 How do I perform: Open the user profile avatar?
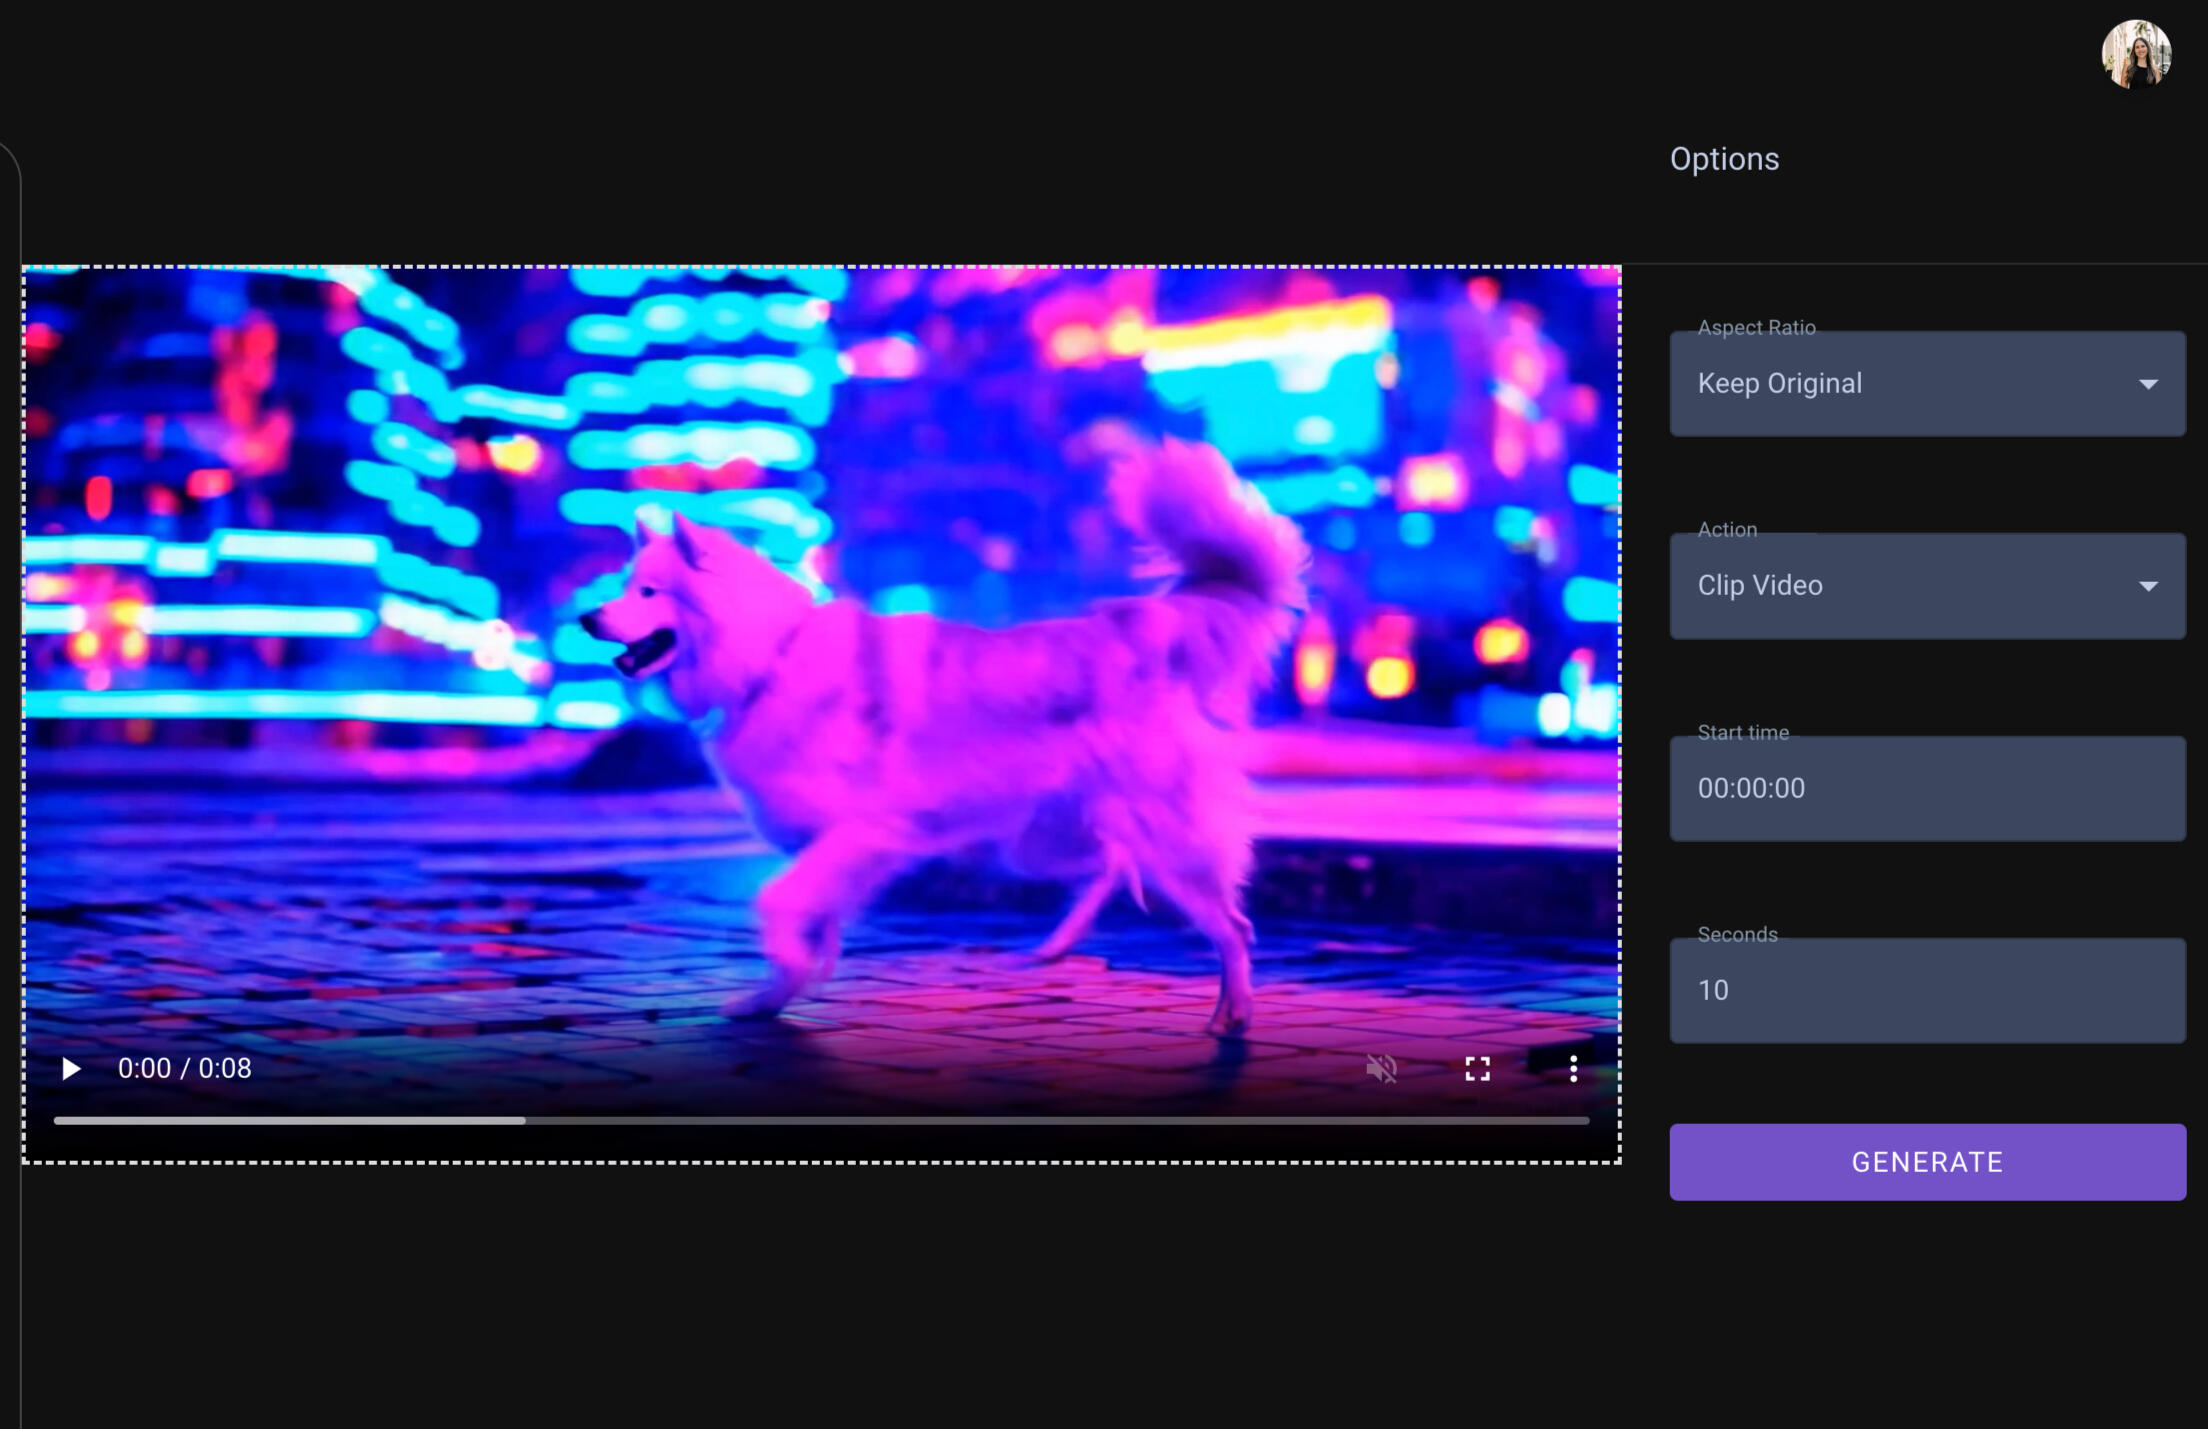(x=2136, y=54)
